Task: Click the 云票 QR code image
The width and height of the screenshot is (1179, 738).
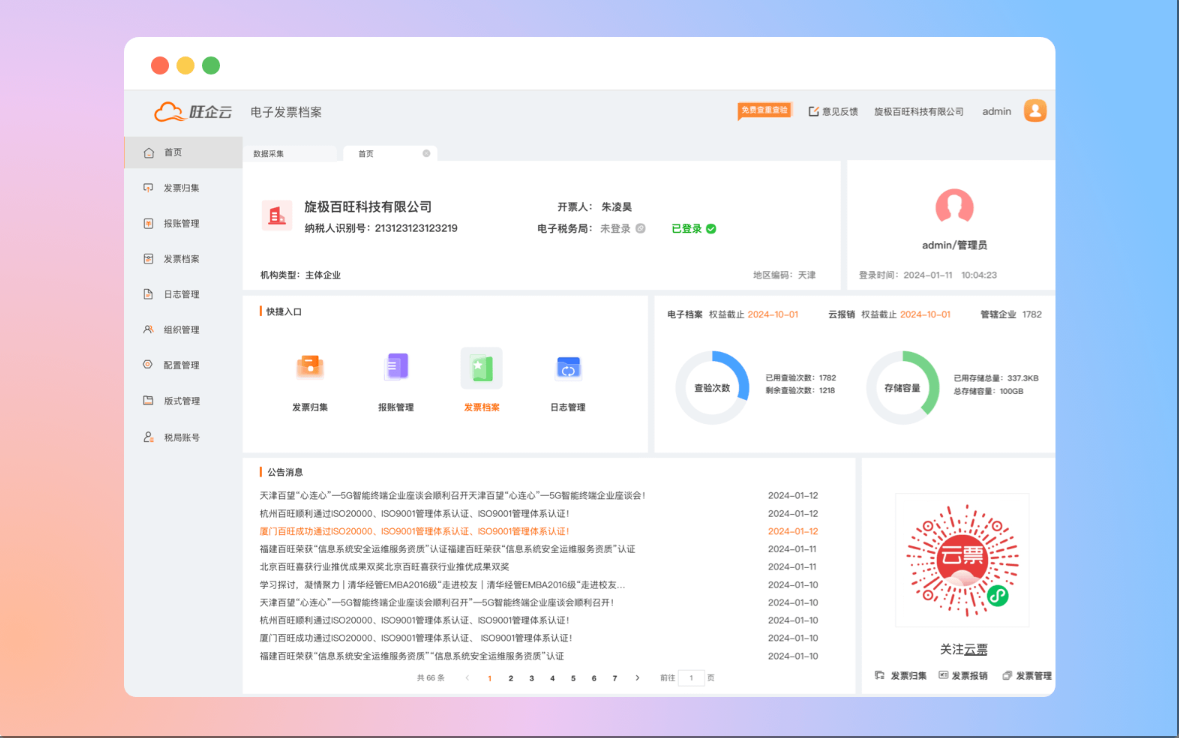Action: click(x=961, y=560)
